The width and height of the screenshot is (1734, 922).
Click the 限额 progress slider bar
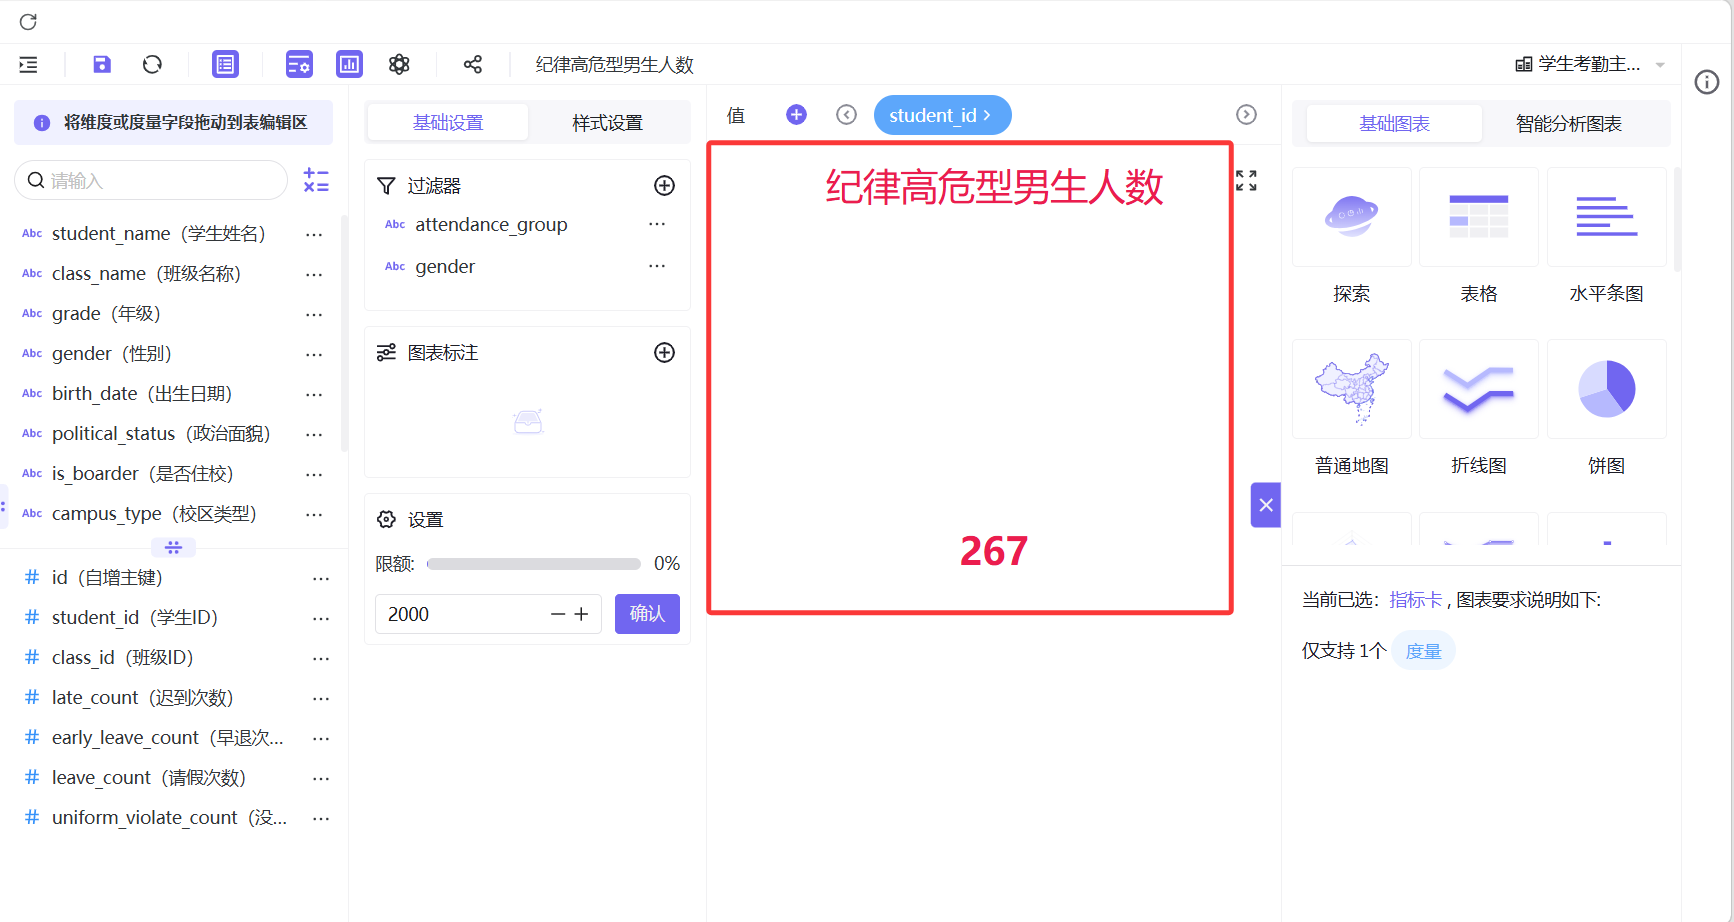(x=534, y=564)
